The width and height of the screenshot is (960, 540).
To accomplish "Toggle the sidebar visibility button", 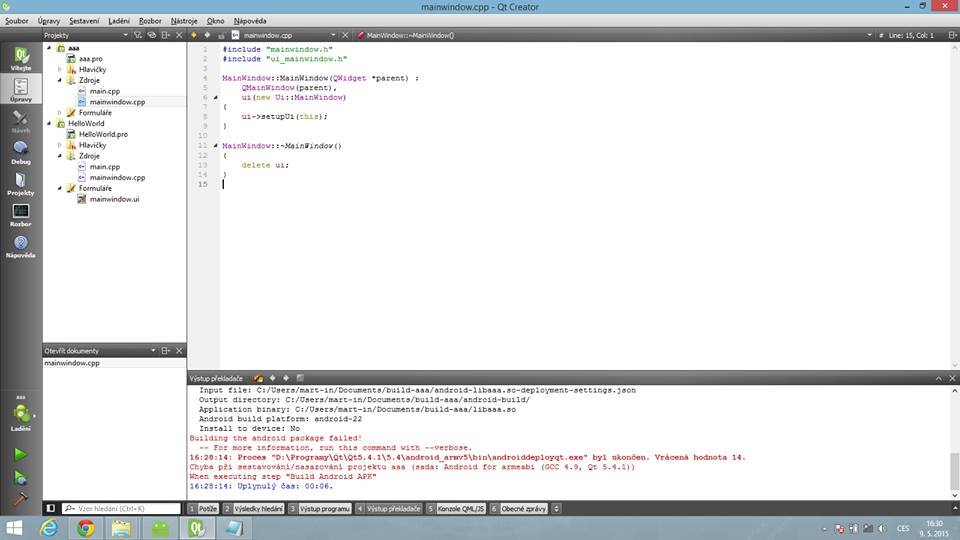I will tap(51, 509).
